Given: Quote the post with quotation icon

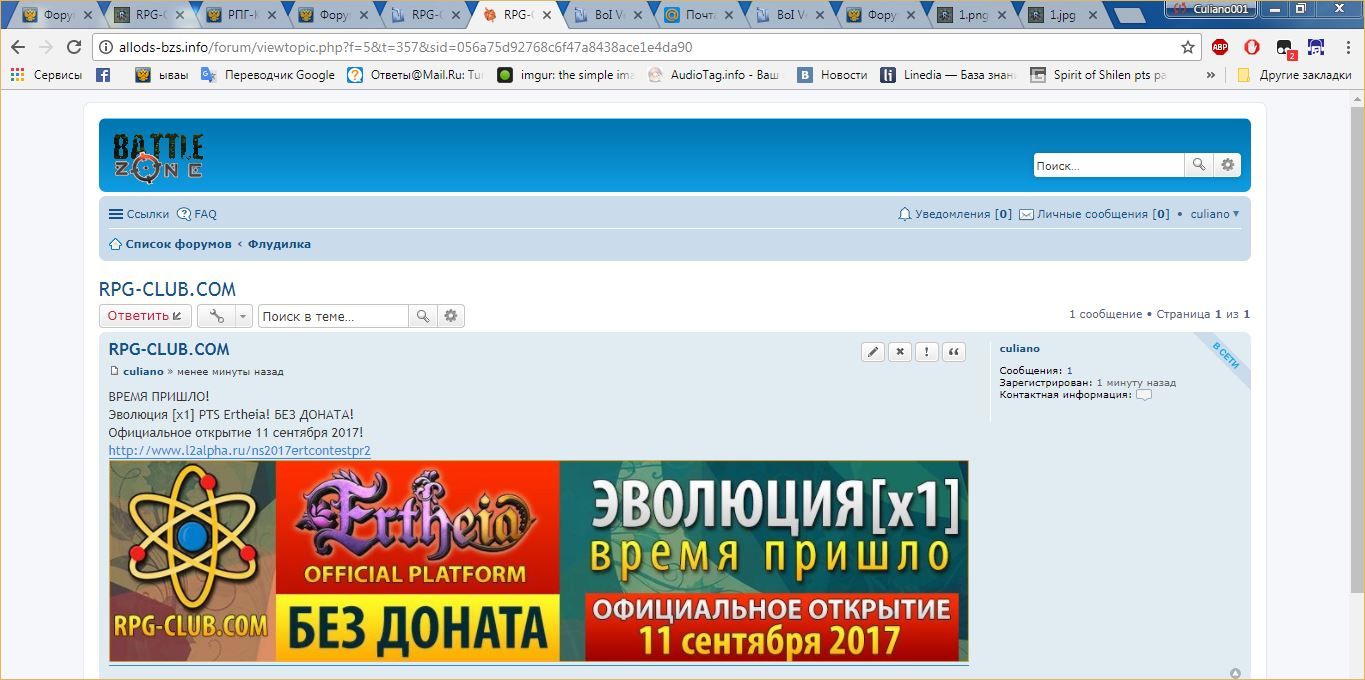Looking at the screenshot, I should [x=954, y=352].
